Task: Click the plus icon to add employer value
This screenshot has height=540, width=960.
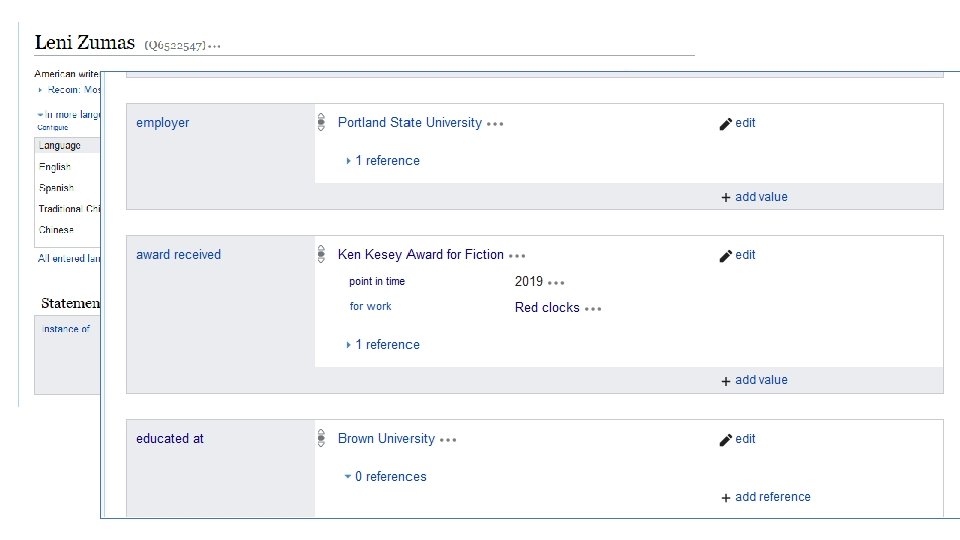Action: click(726, 197)
